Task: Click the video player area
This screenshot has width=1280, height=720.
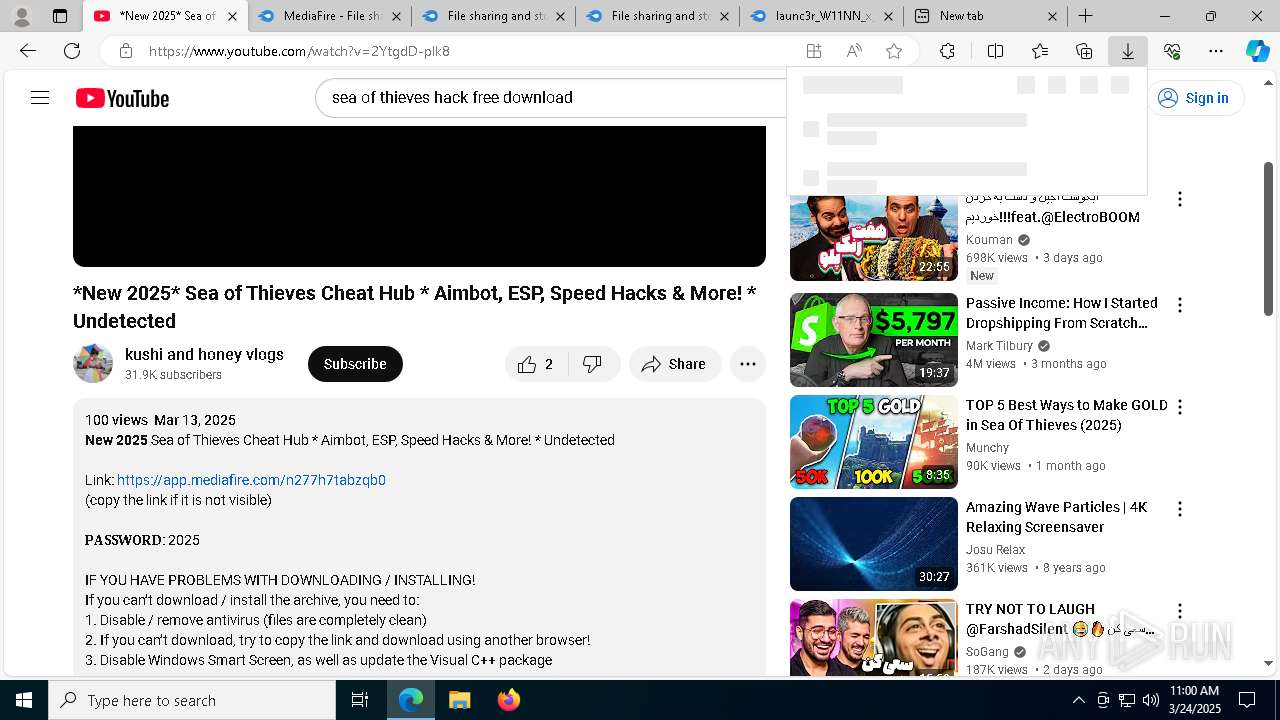Action: (x=419, y=196)
